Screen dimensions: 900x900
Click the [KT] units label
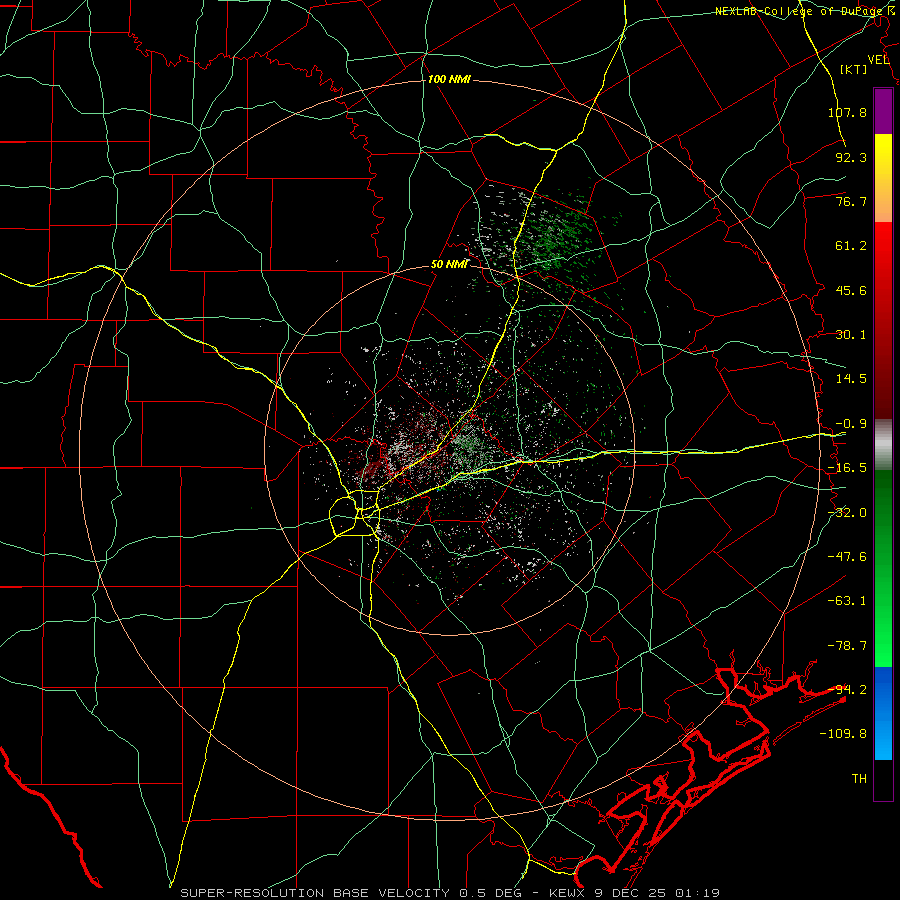(x=854, y=69)
